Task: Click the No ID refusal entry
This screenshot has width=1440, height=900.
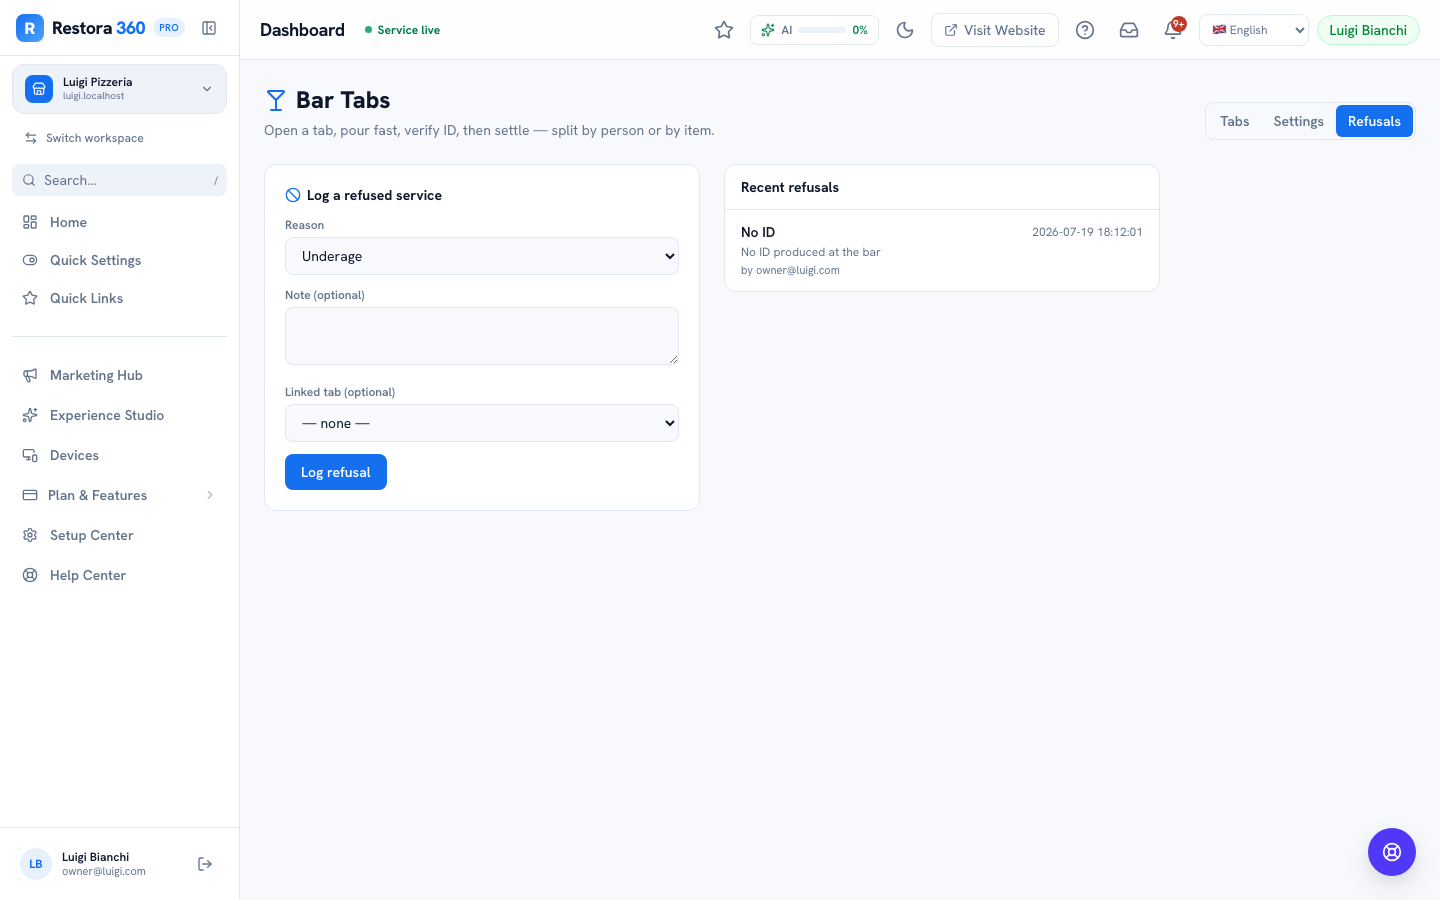Action: 942,250
